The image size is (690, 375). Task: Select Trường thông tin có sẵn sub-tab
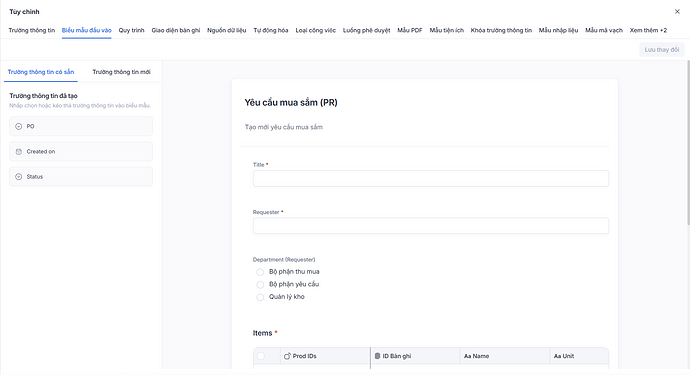(41, 72)
